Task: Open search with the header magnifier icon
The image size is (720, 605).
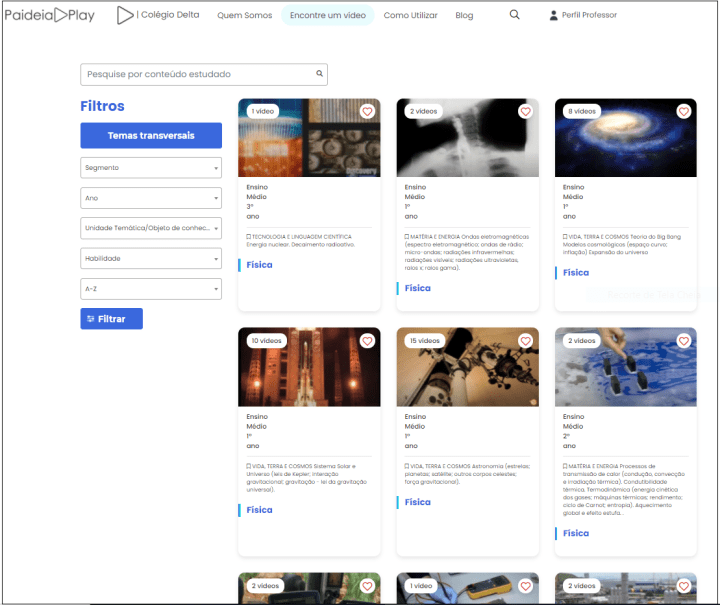Action: point(514,15)
